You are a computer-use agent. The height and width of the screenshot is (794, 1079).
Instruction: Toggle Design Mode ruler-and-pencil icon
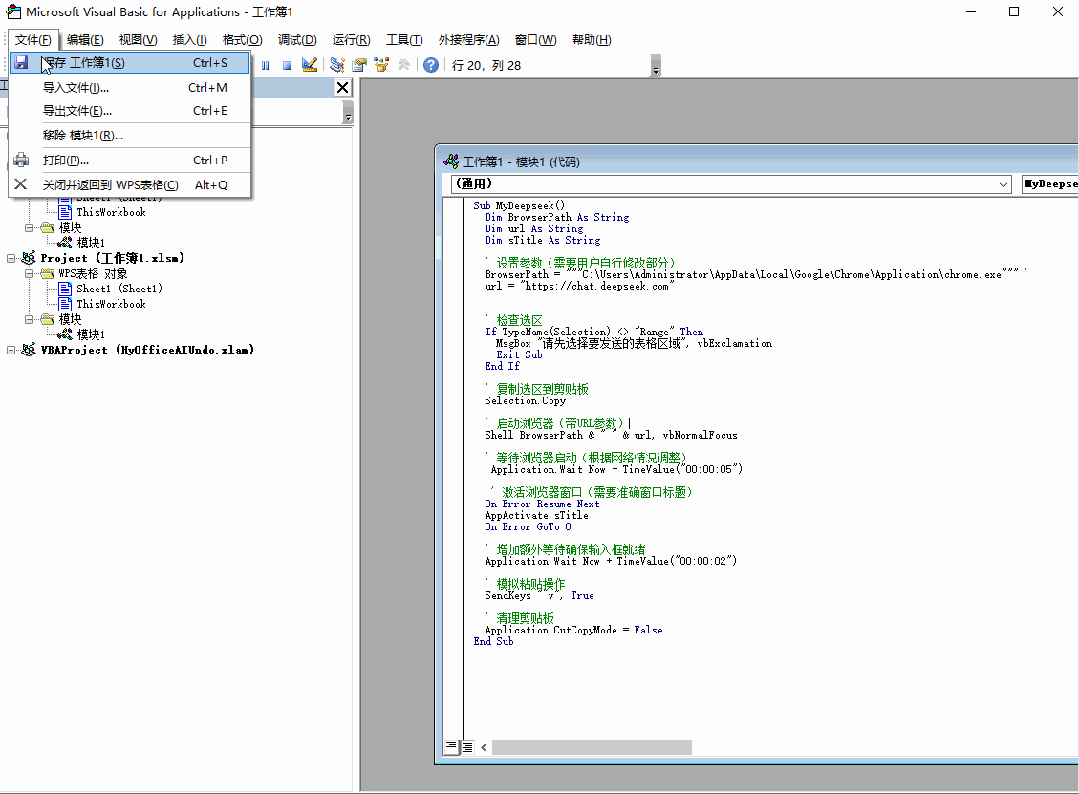(310, 65)
